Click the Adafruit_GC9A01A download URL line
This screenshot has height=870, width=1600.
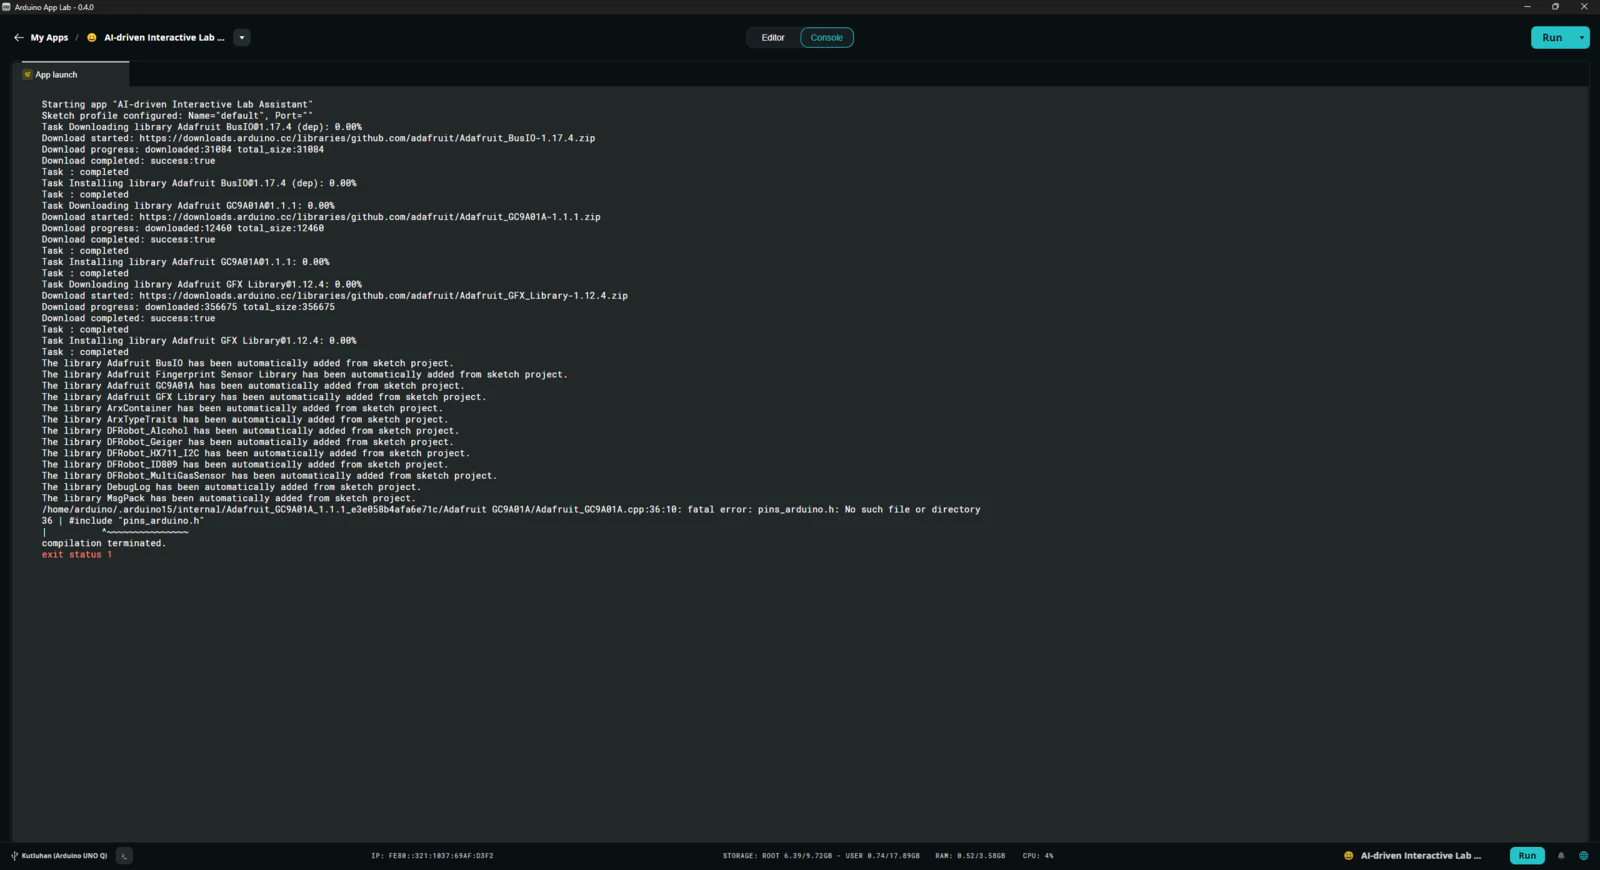tap(321, 217)
